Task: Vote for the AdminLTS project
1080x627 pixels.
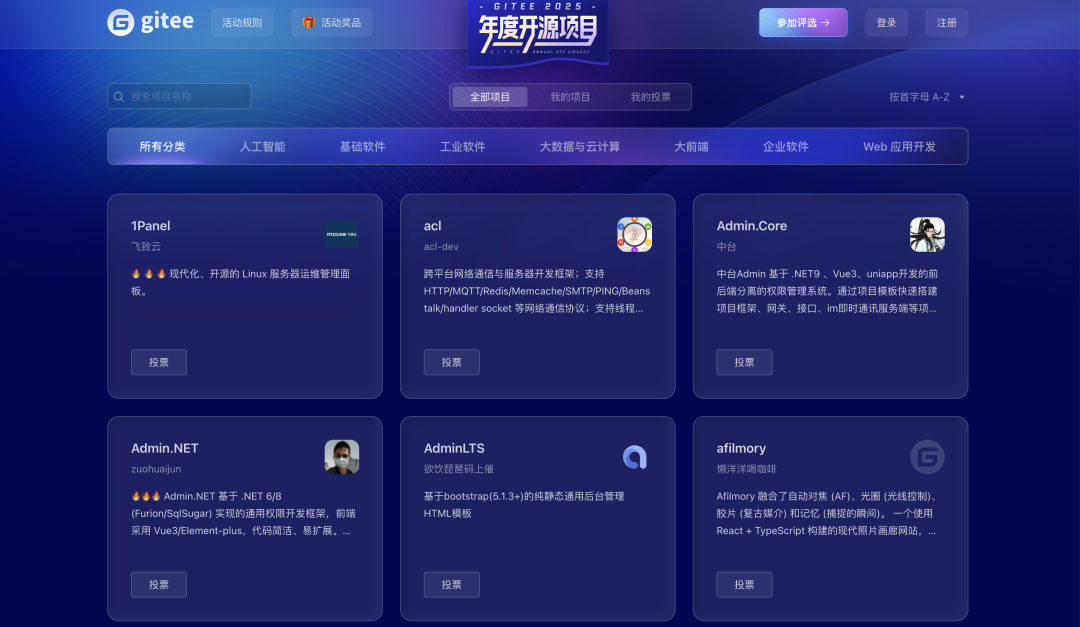Action: coord(452,585)
